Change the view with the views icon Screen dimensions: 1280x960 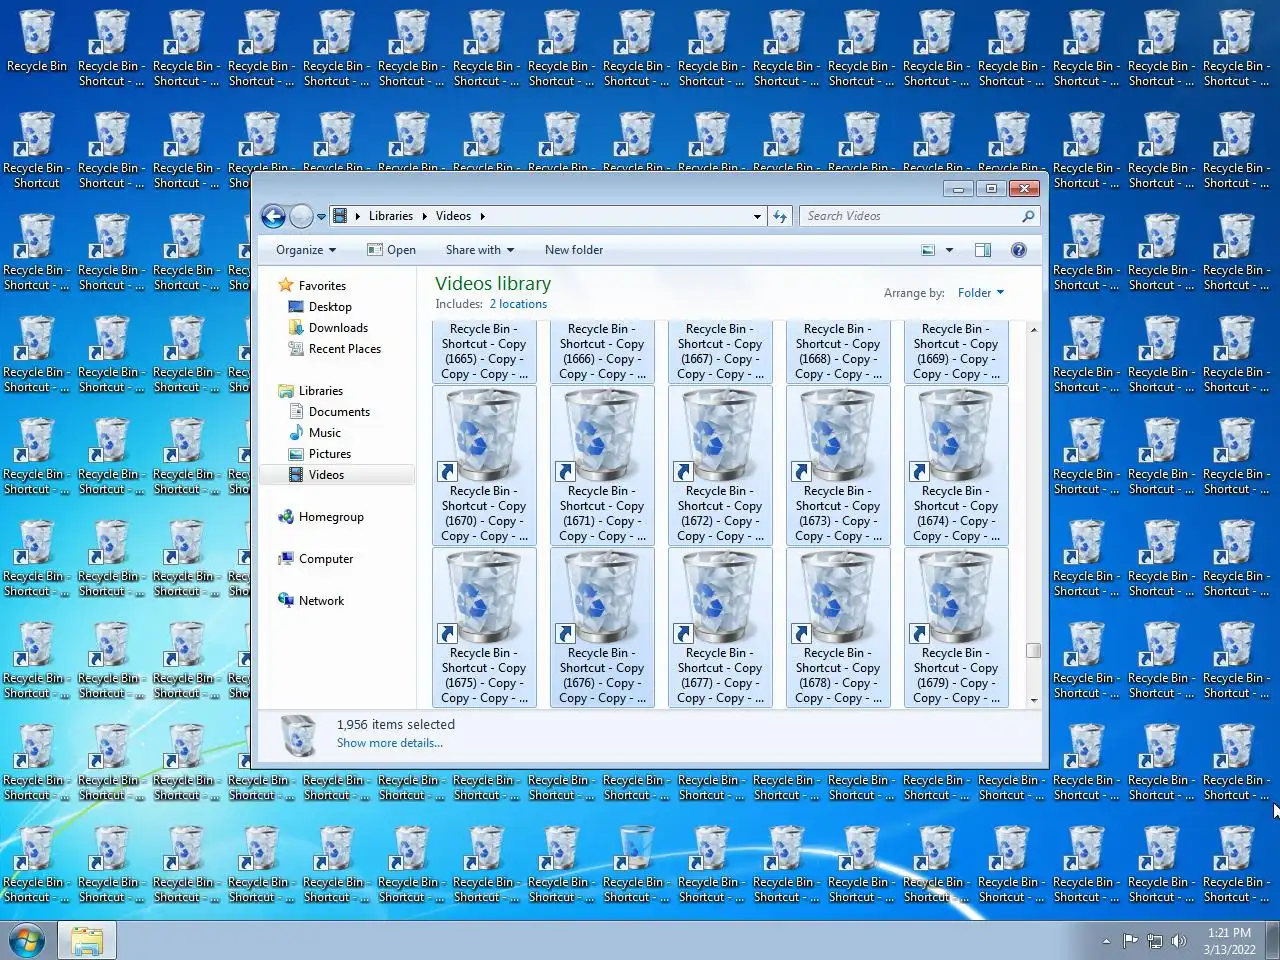[x=928, y=250]
